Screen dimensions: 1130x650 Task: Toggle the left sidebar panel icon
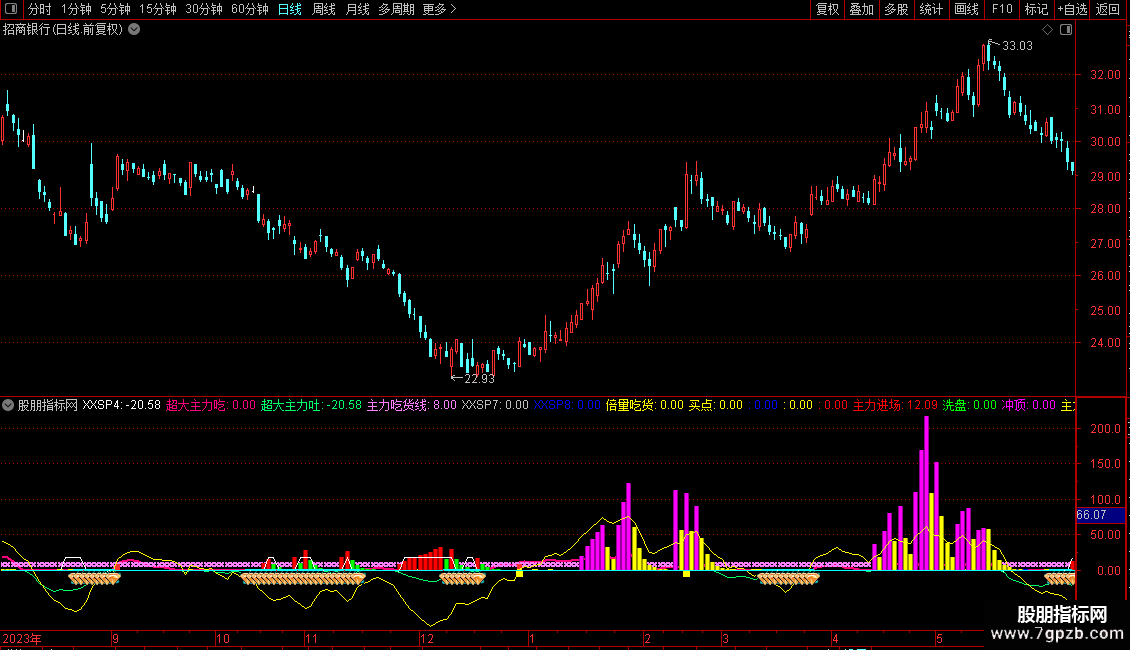[11, 10]
